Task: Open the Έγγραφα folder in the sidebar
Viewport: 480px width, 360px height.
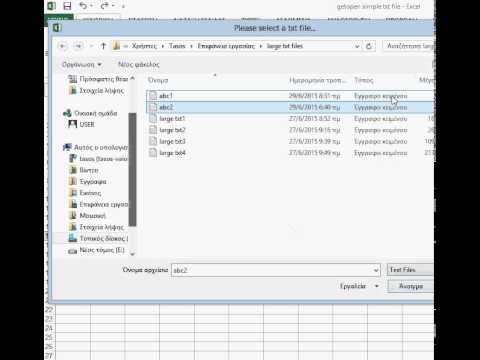Action: coord(88,182)
